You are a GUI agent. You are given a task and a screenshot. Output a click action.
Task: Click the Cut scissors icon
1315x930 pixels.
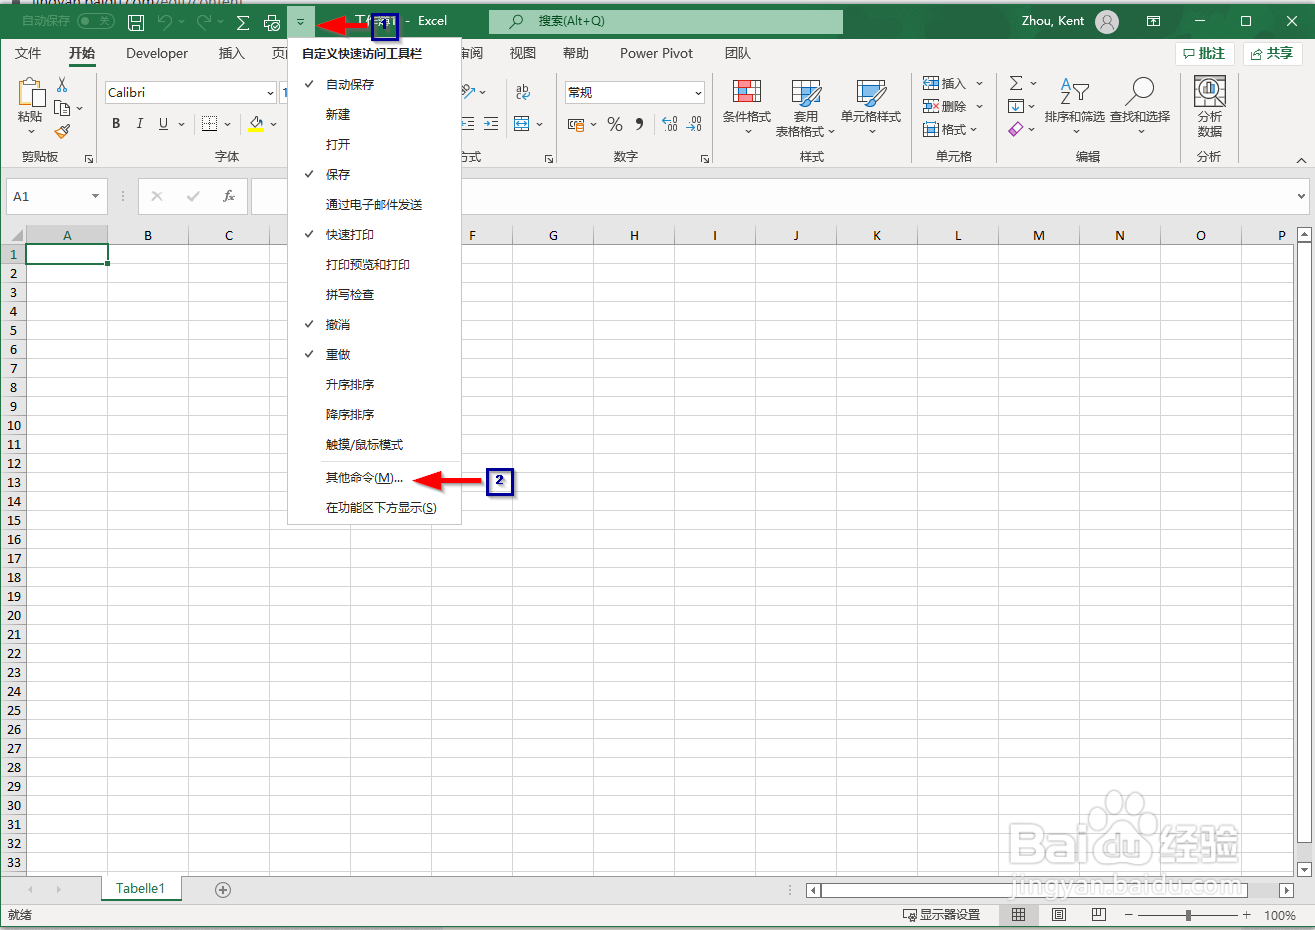coord(62,85)
